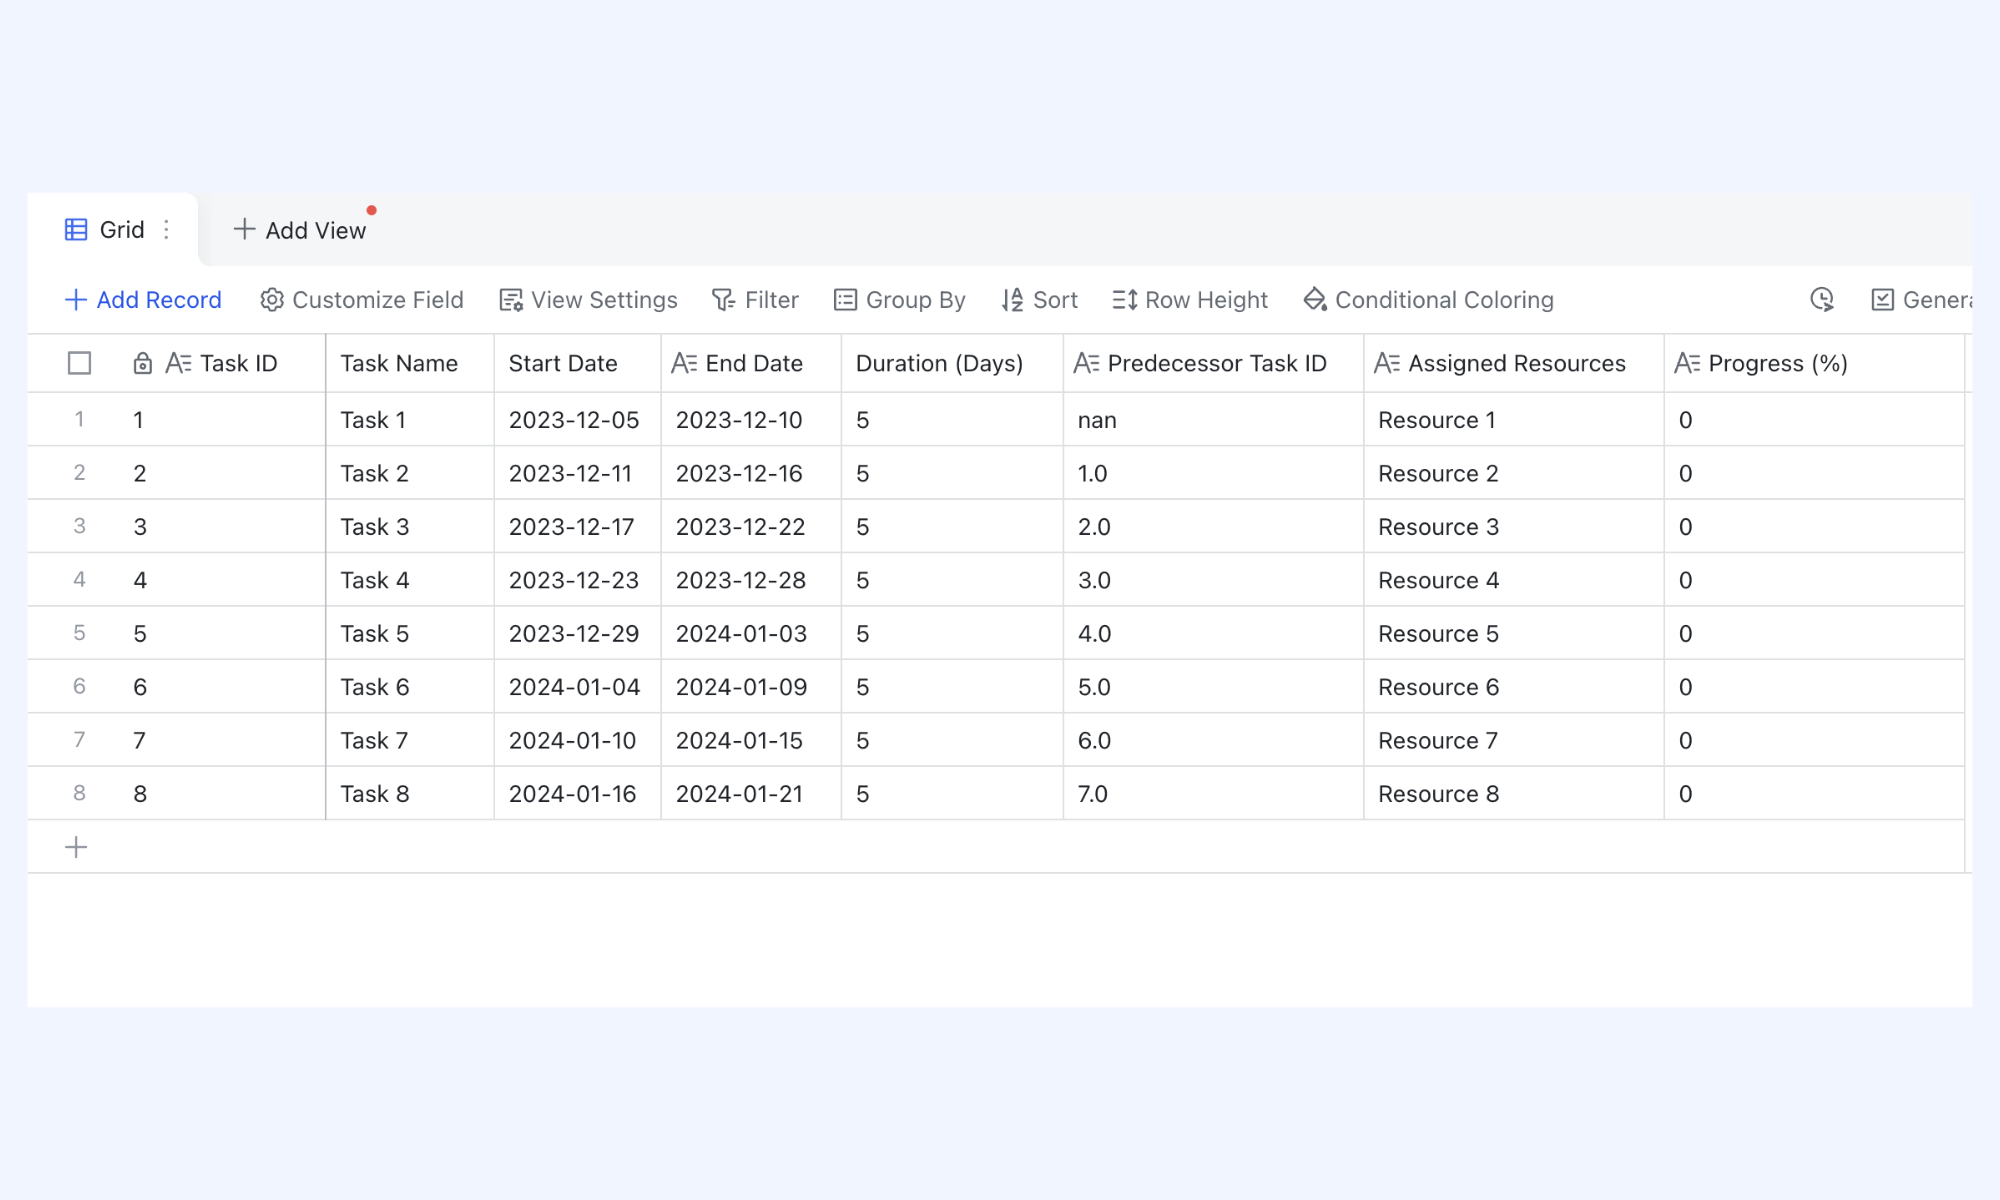Select predecessor cell '4.0'
This screenshot has height=1200, width=2000.
coord(1213,633)
